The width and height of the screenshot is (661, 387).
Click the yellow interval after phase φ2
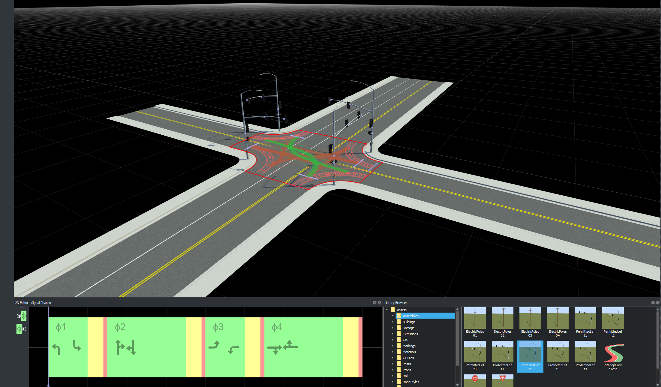click(193, 347)
